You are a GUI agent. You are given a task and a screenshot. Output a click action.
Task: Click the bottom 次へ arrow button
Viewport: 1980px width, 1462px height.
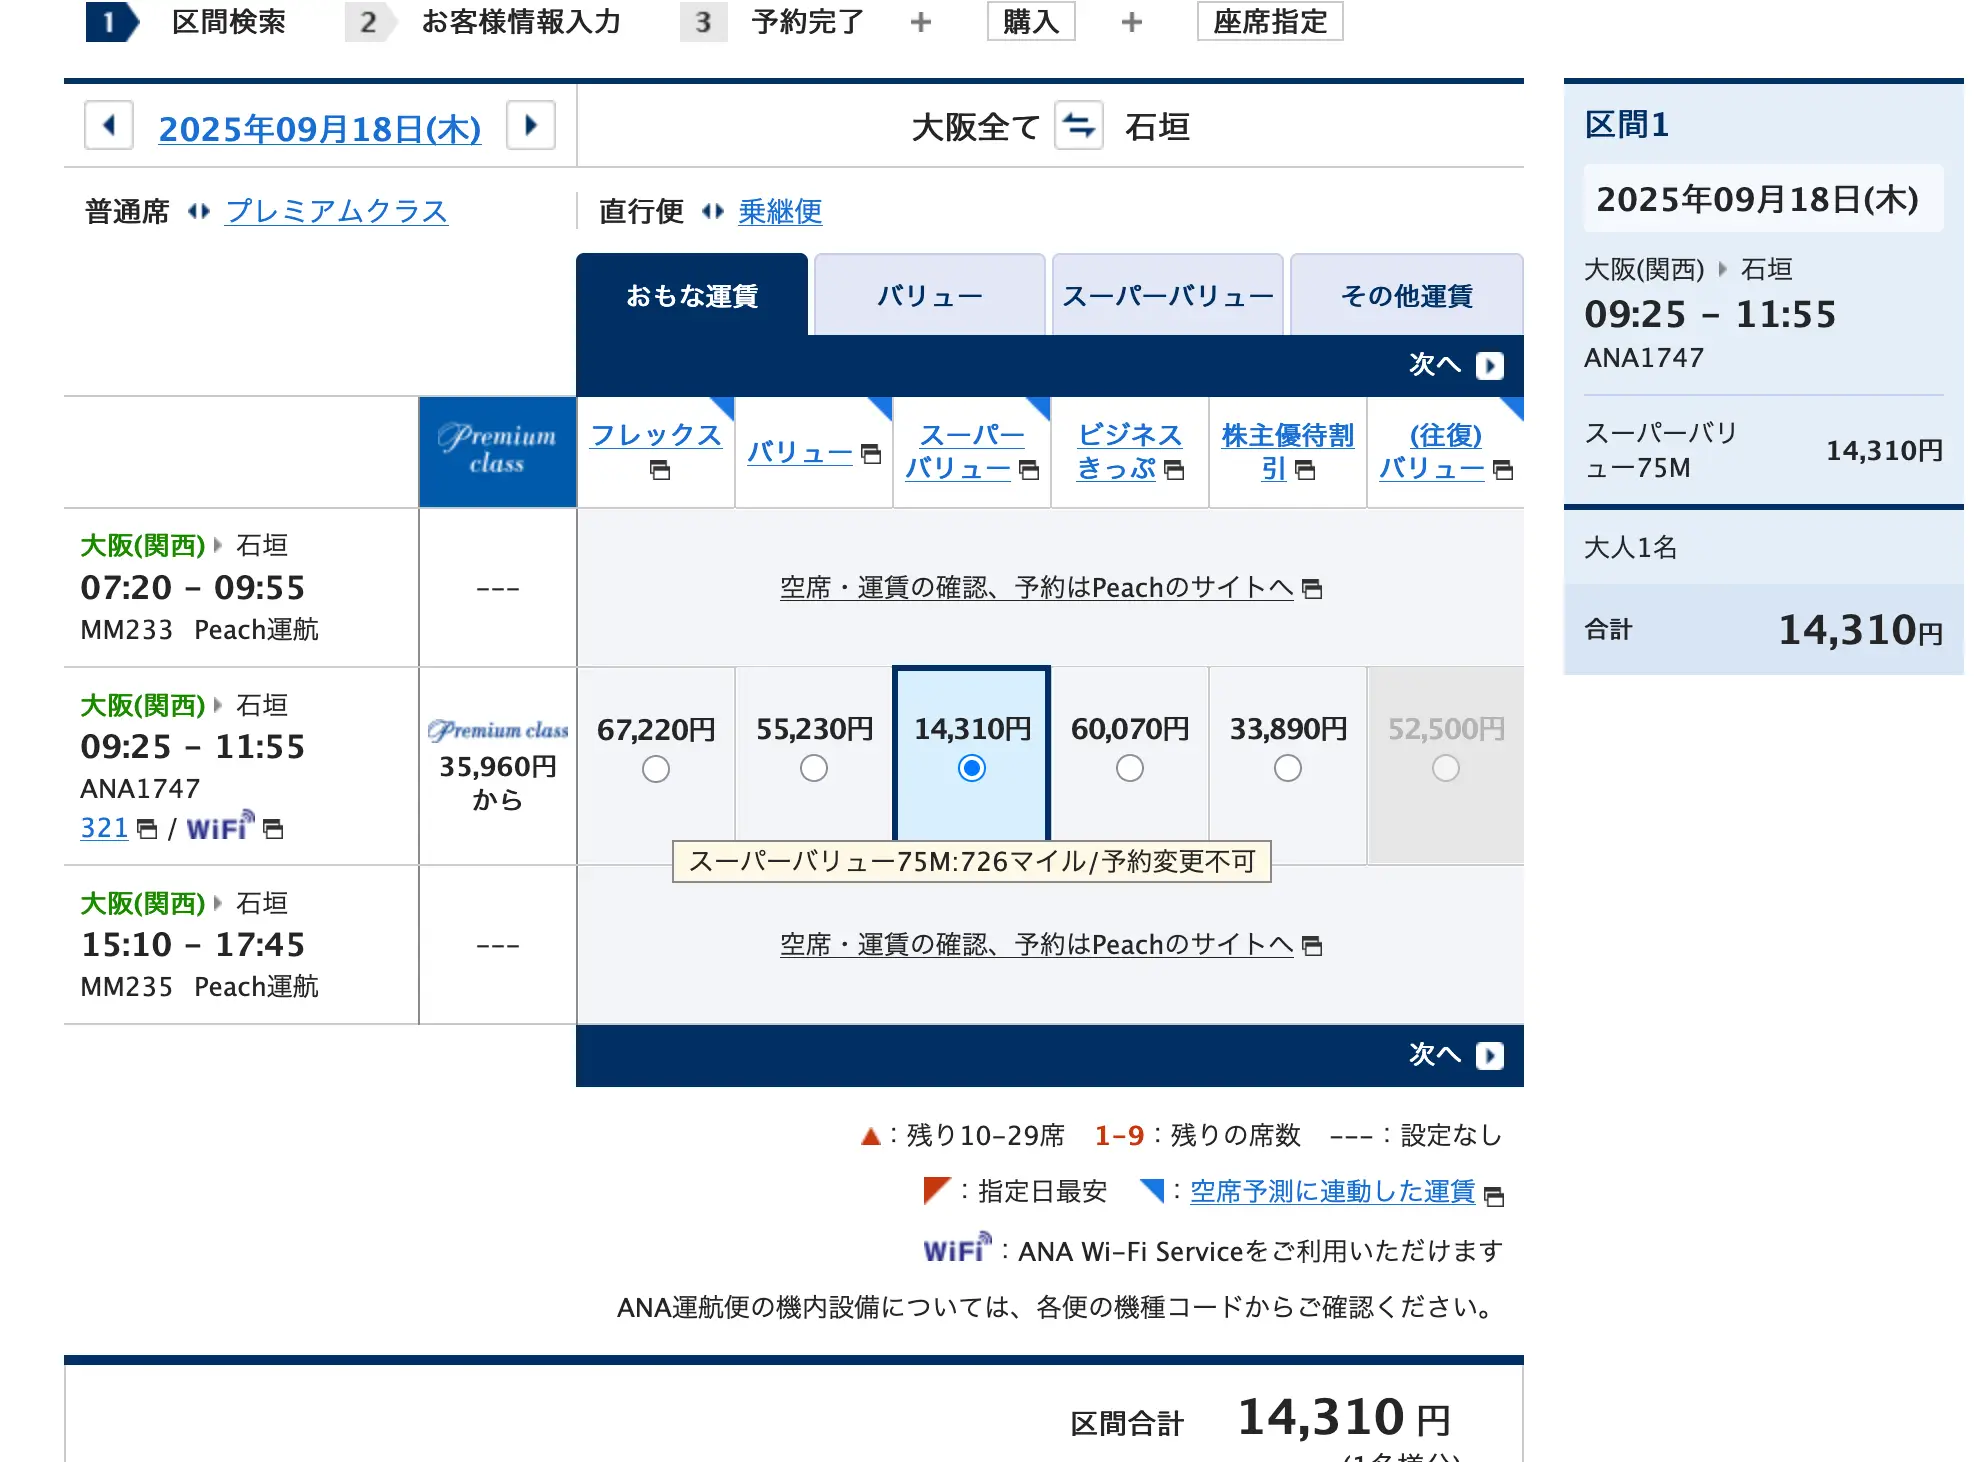(x=1489, y=1056)
